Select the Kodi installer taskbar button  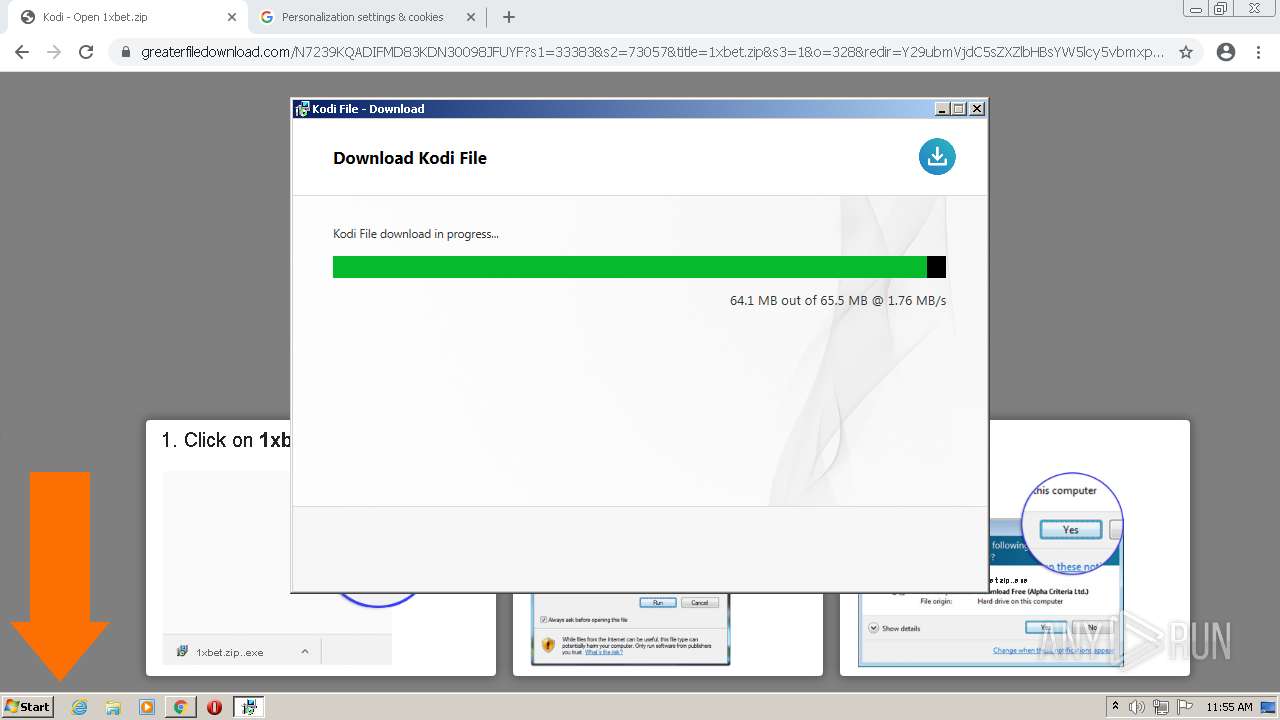tap(249, 707)
